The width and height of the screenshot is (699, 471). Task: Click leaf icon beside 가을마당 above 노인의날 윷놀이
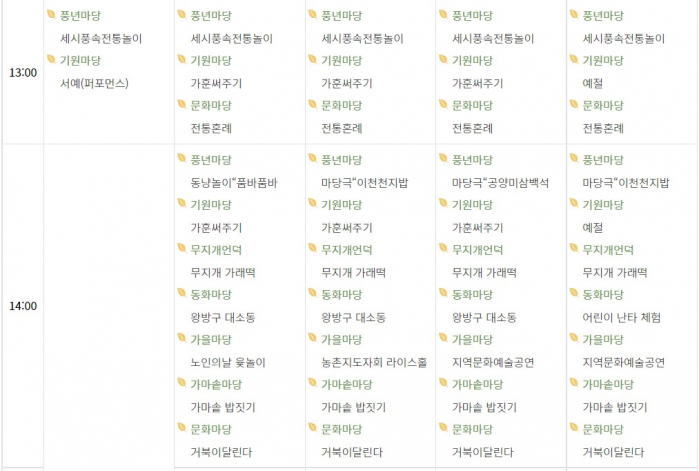tap(182, 339)
